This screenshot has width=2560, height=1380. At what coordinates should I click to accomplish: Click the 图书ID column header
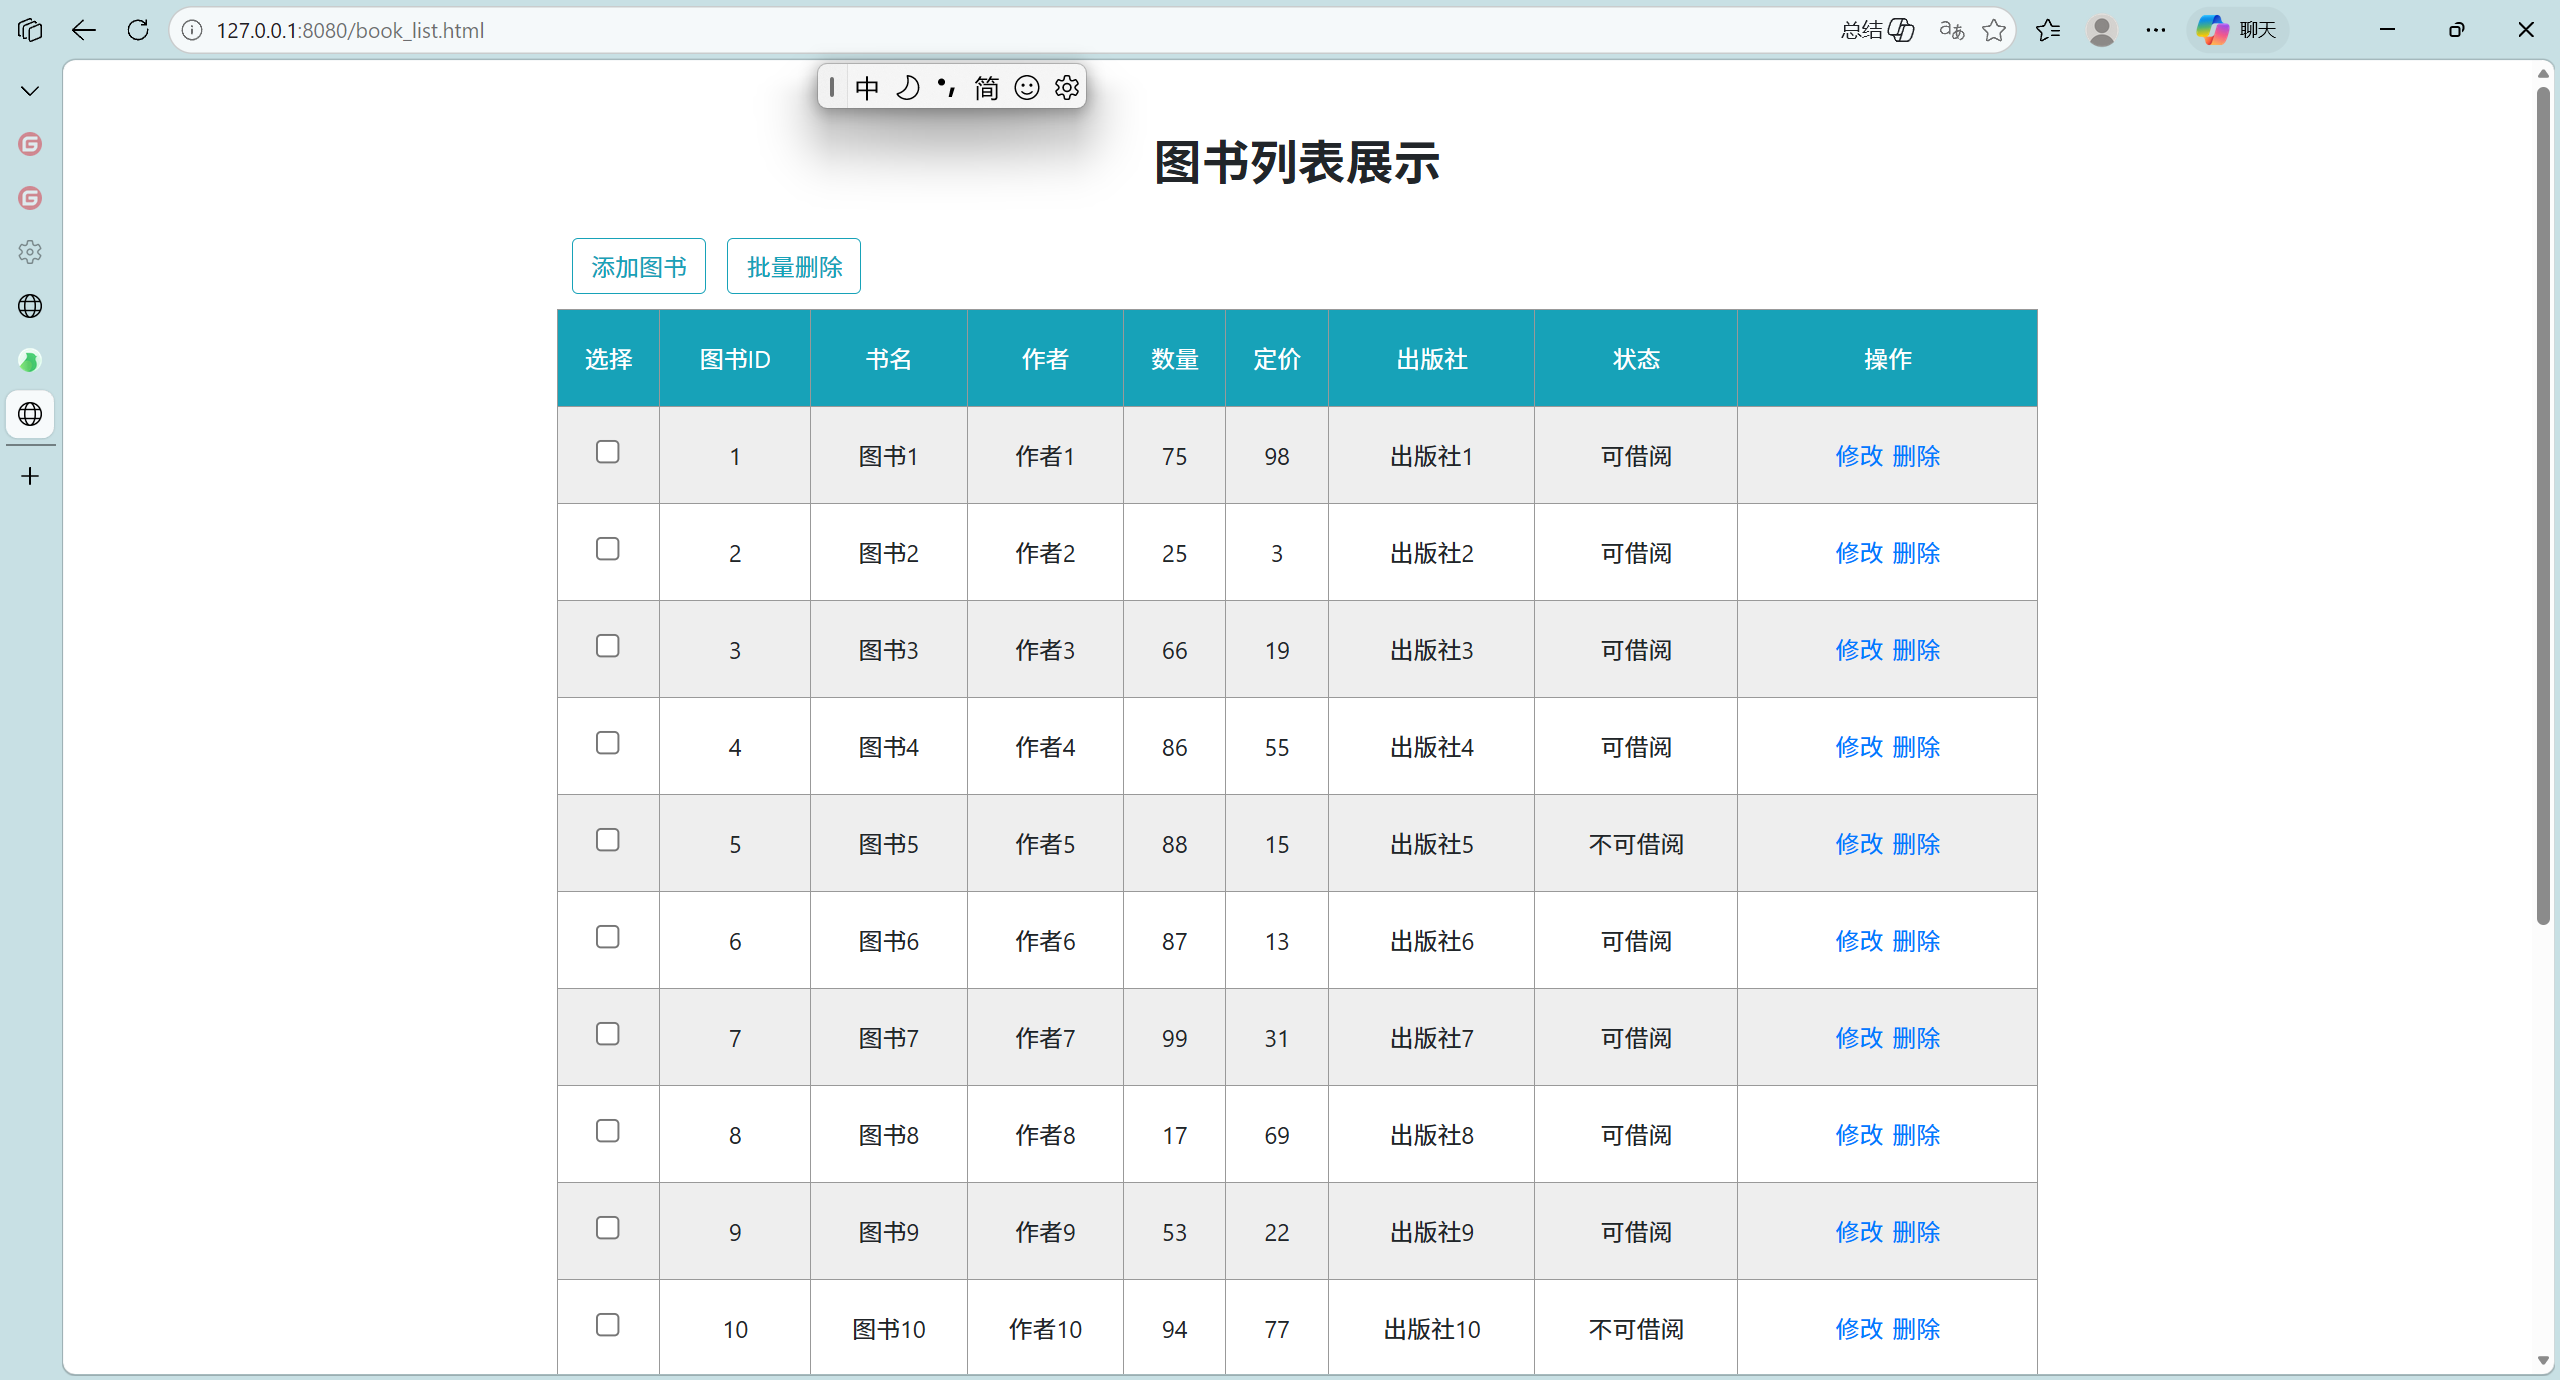(x=735, y=359)
